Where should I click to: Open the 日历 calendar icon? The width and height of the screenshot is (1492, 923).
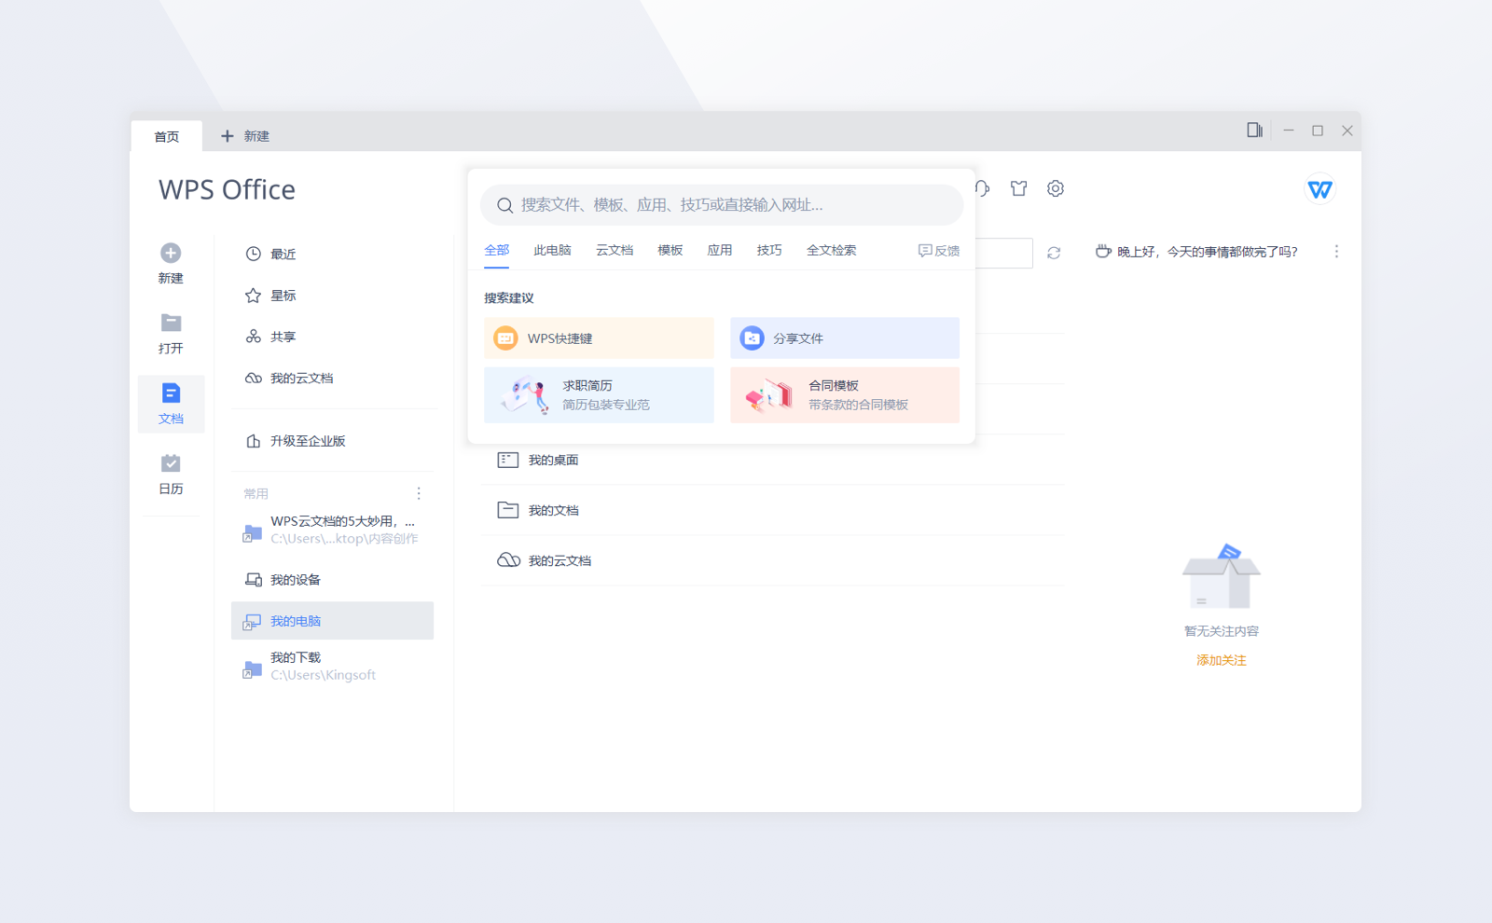(x=171, y=462)
